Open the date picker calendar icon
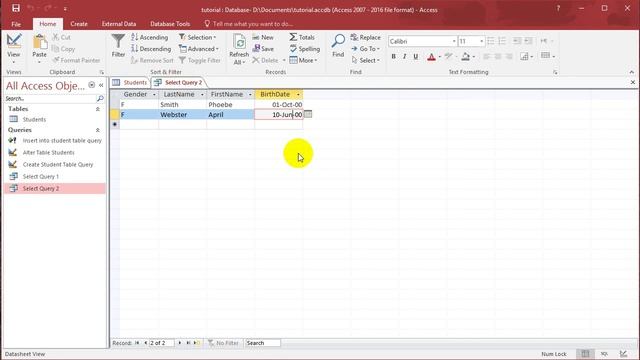The width and height of the screenshot is (640, 360). coord(308,114)
